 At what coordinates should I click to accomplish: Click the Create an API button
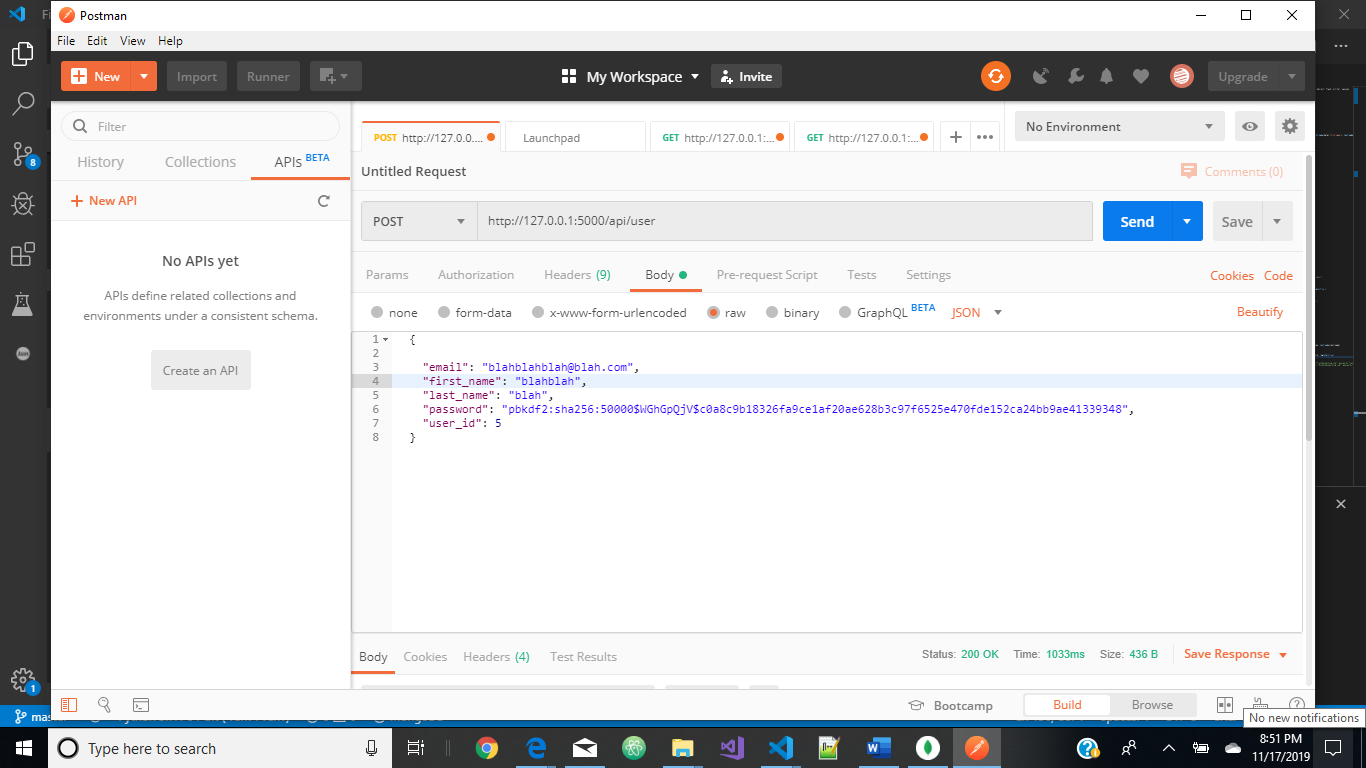click(x=201, y=370)
